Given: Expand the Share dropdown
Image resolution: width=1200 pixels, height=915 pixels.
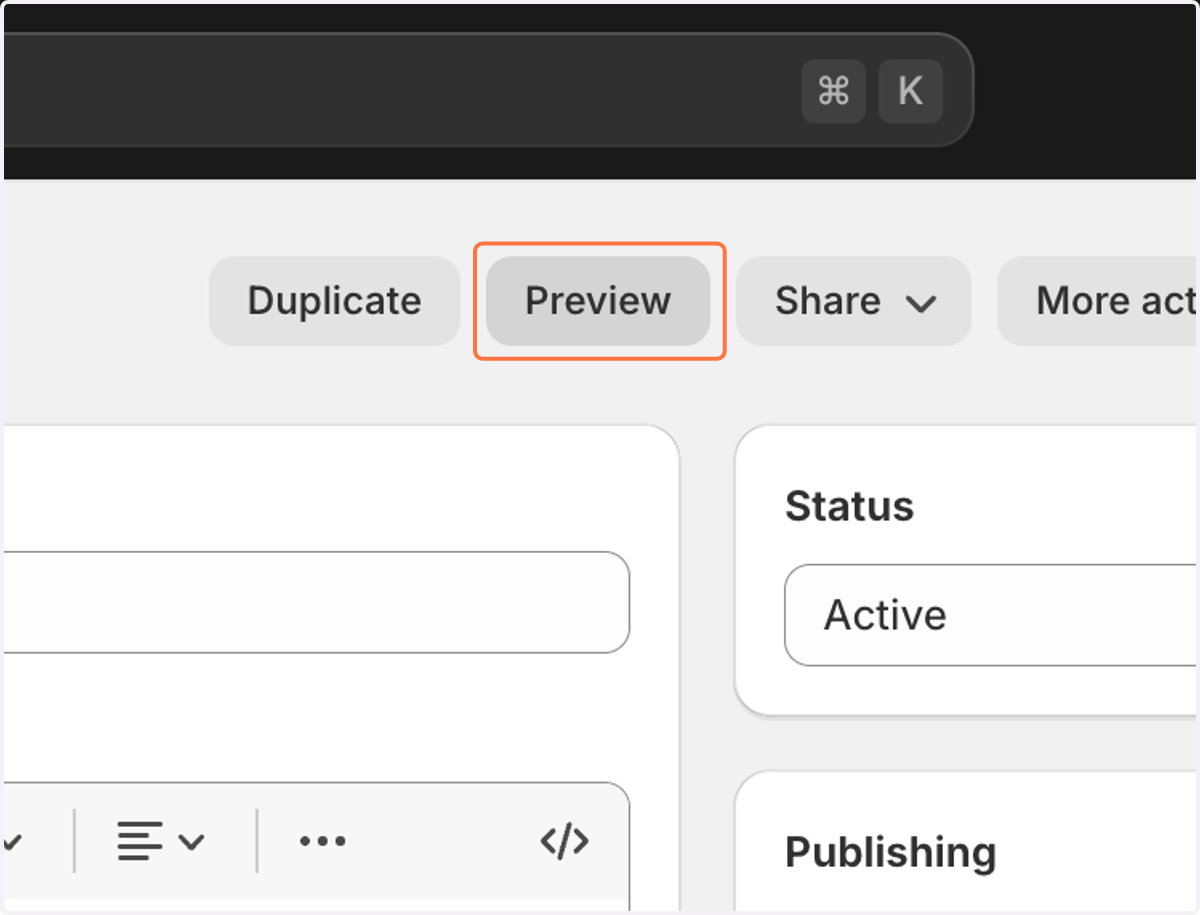Looking at the screenshot, I should [853, 301].
